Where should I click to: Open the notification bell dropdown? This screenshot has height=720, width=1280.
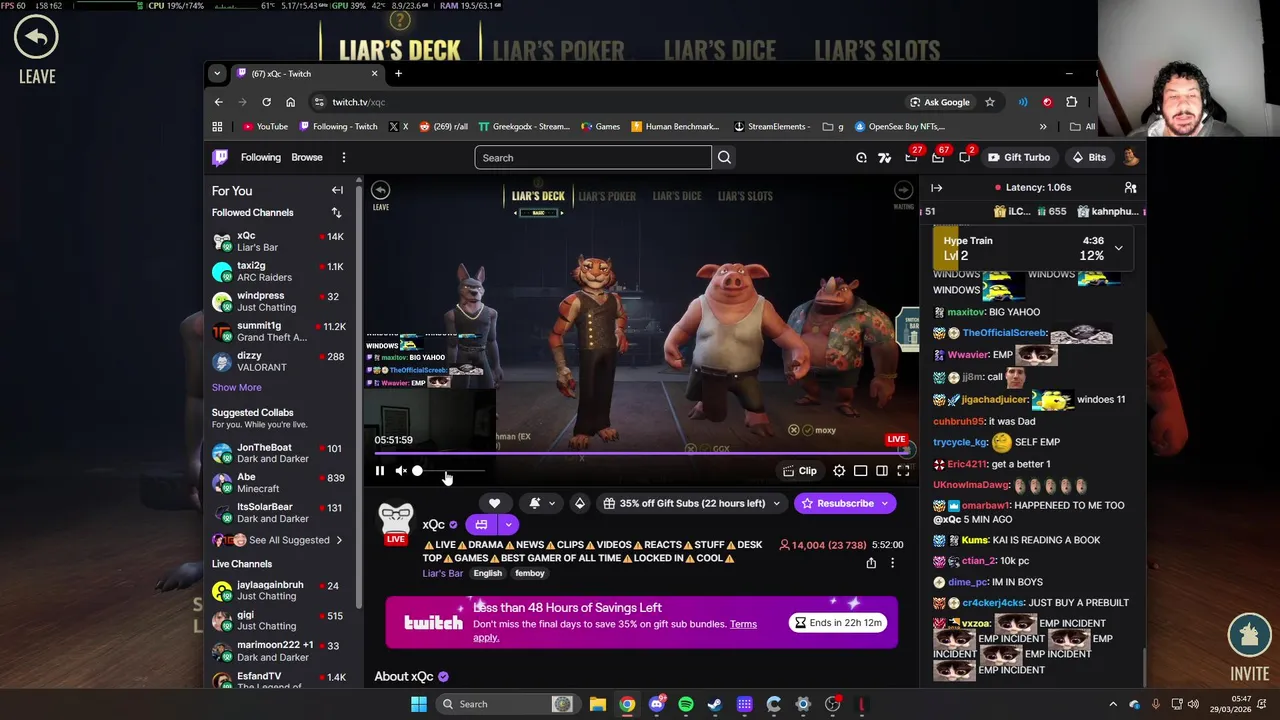pos(541,503)
